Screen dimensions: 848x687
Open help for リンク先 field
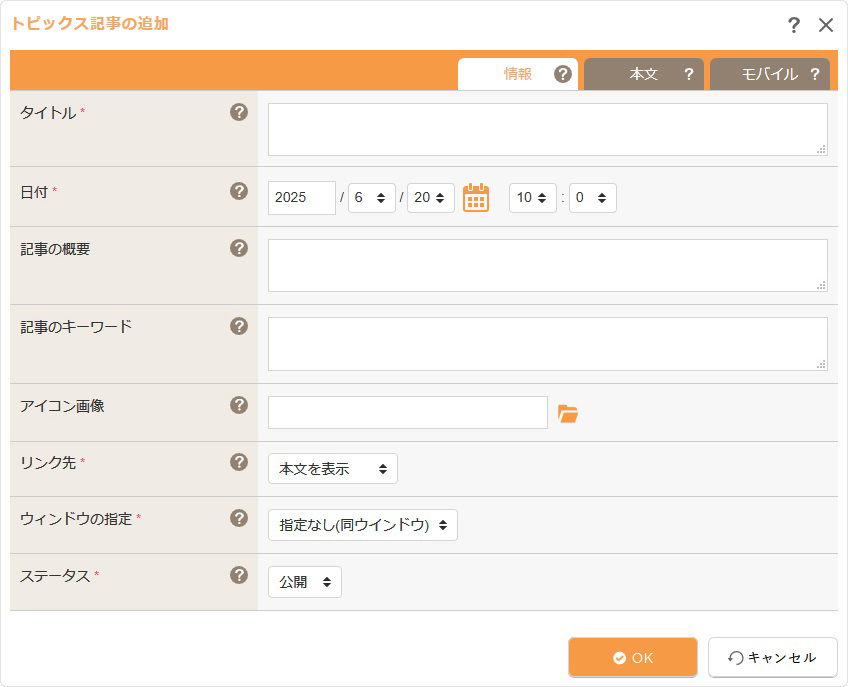click(x=239, y=463)
